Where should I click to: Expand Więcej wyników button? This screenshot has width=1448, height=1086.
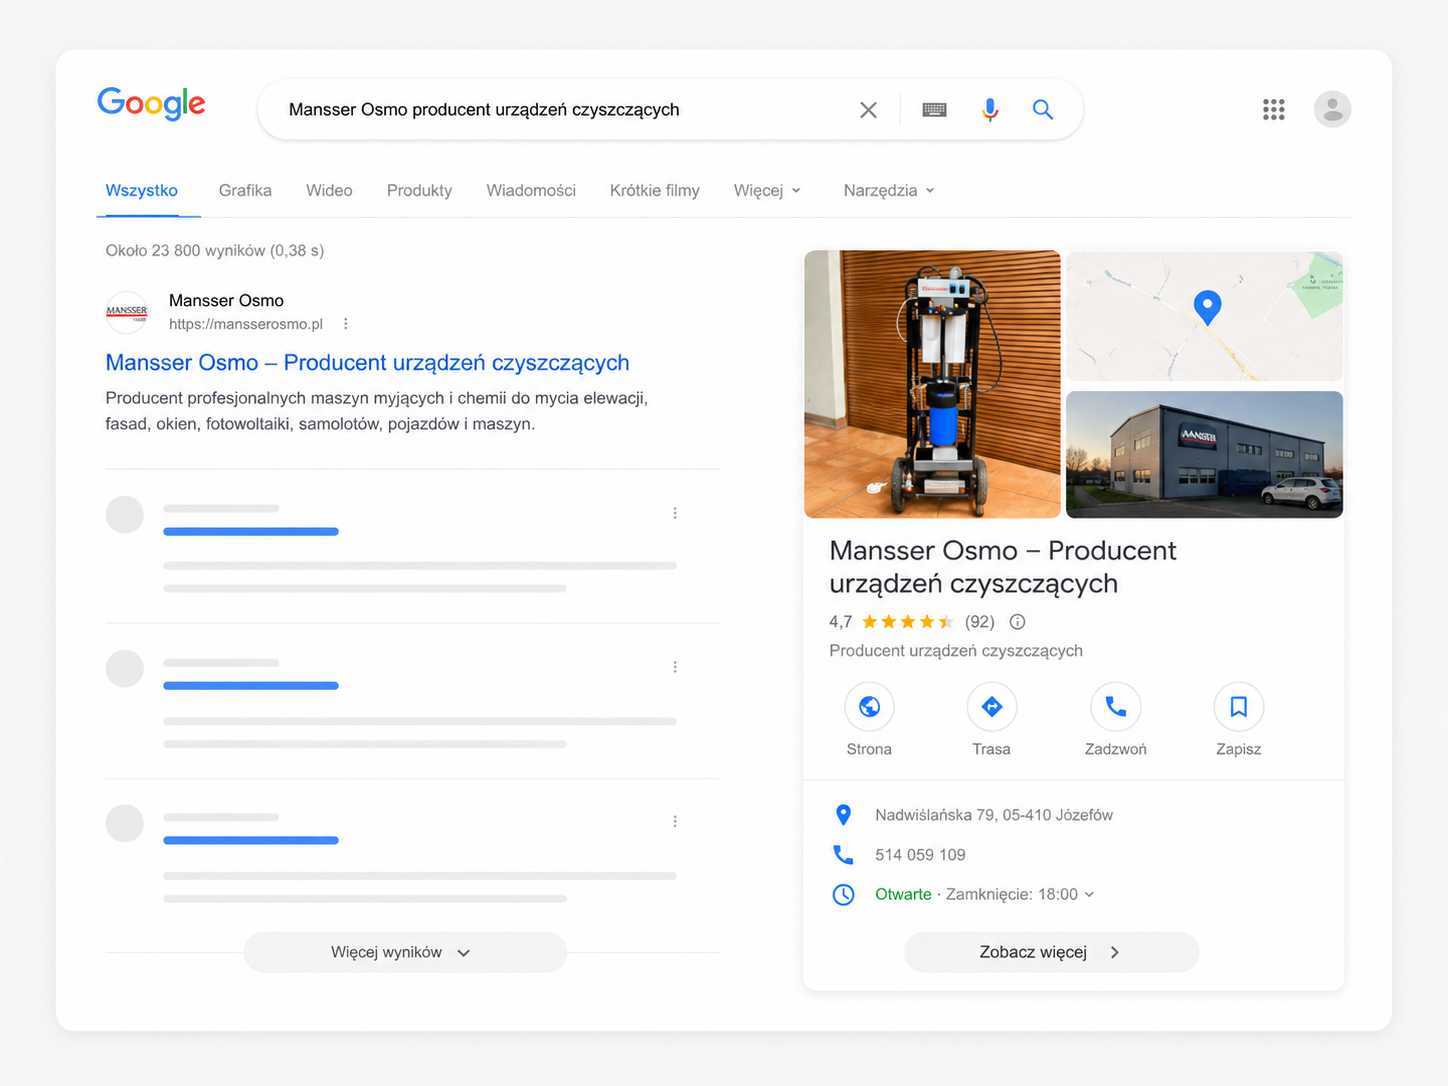[405, 952]
